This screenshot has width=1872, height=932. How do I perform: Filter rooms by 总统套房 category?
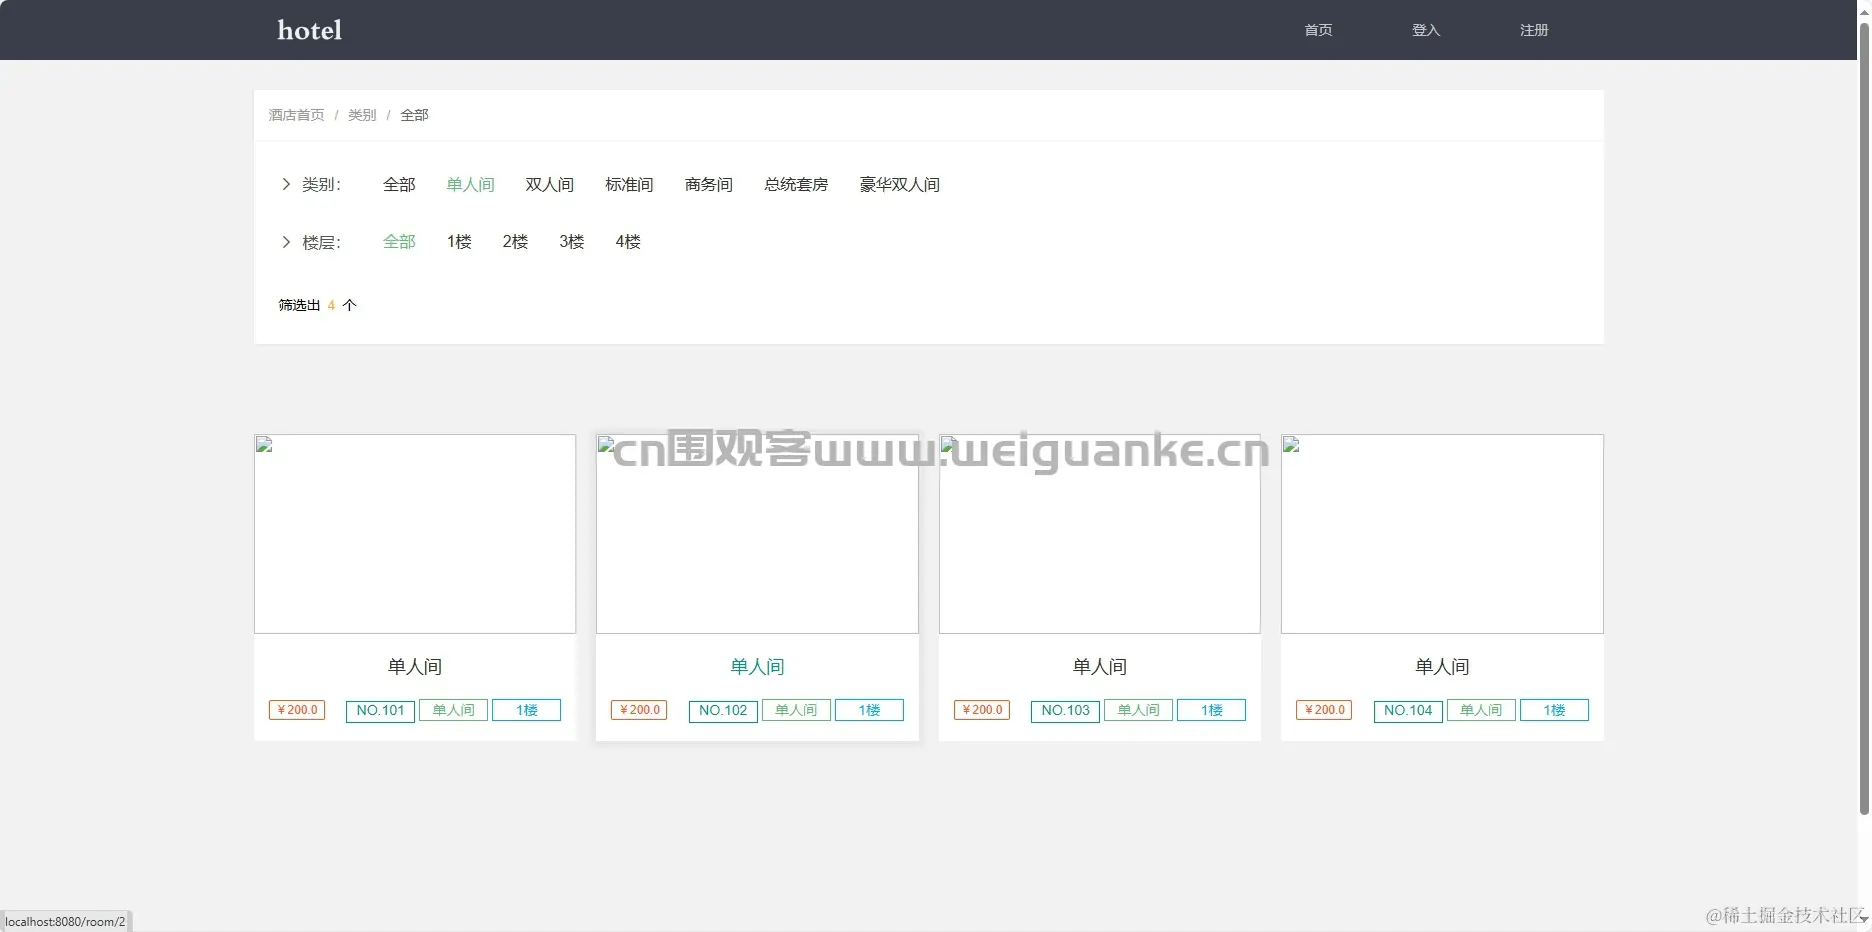click(x=796, y=184)
